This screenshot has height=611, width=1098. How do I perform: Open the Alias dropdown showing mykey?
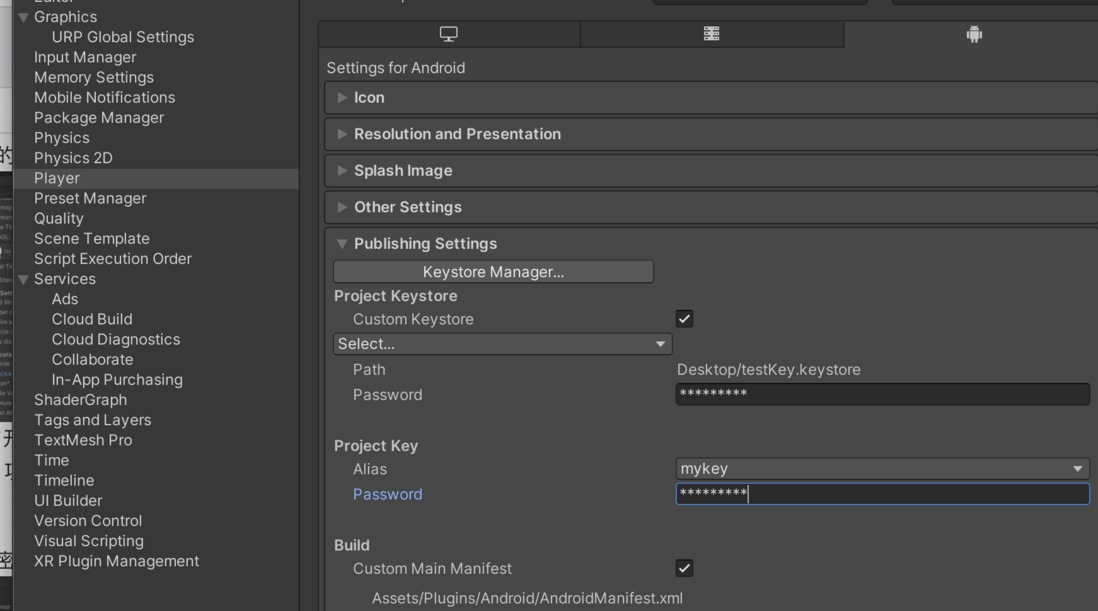point(882,468)
